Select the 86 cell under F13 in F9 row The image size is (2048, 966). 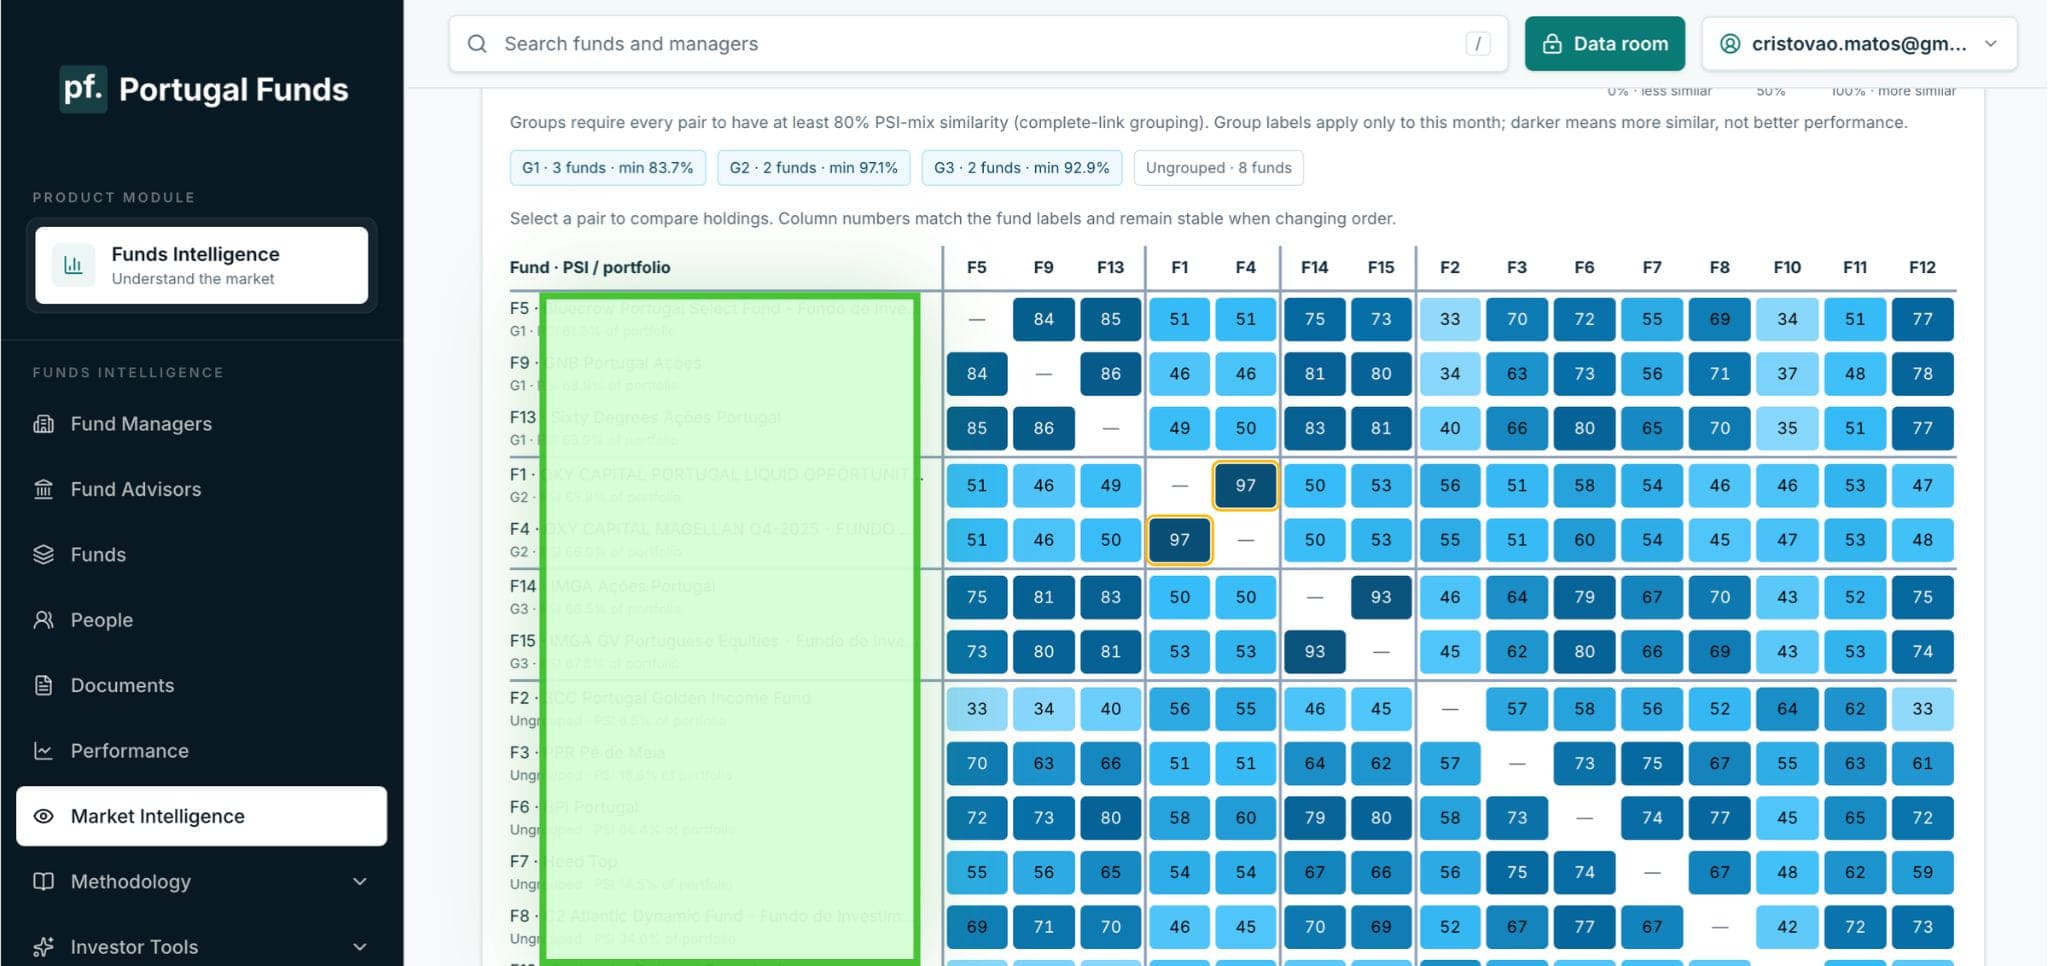coord(1110,374)
